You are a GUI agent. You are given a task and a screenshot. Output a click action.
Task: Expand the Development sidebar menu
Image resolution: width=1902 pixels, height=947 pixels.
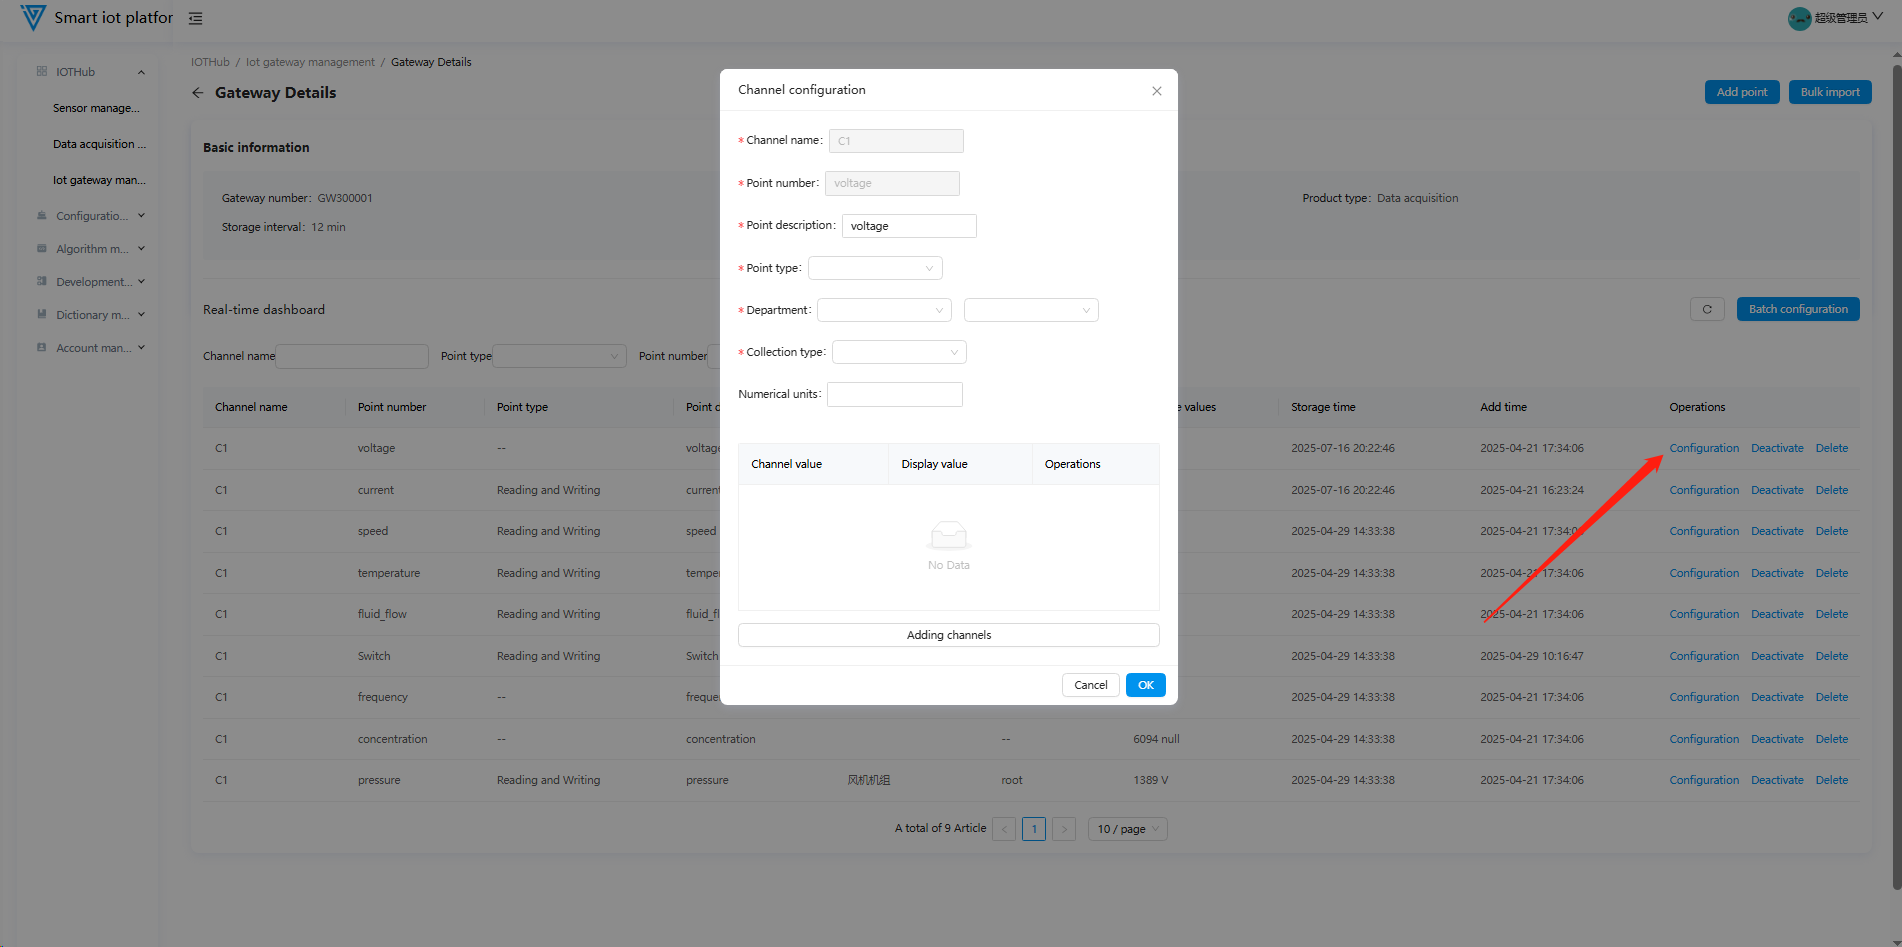[141, 282]
